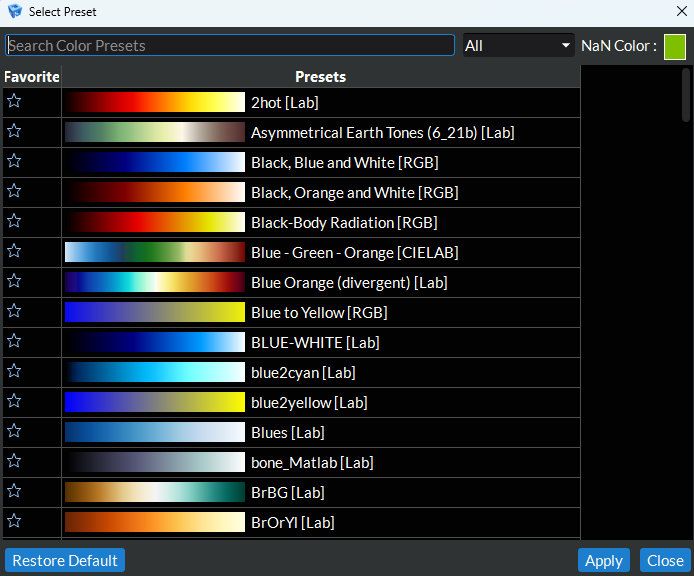The width and height of the screenshot is (694, 576).
Task: Sort by the Presets column header
Action: pyautogui.click(x=321, y=77)
